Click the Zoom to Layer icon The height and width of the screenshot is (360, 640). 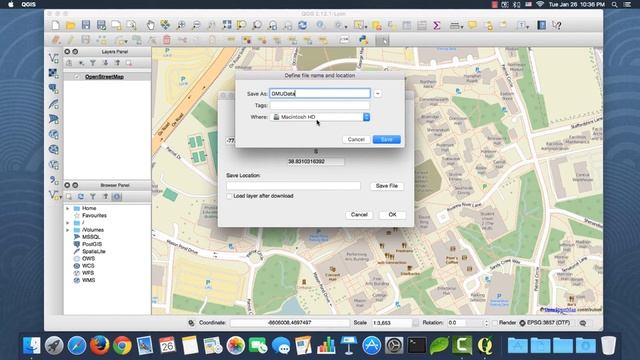(x=257, y=25)
